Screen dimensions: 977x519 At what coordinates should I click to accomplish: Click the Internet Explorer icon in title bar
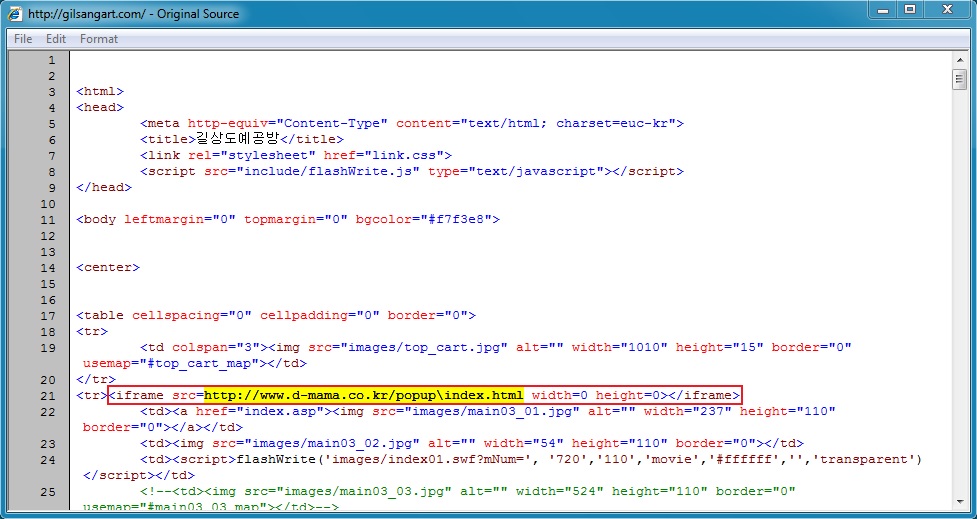click(x=15, y=13)
